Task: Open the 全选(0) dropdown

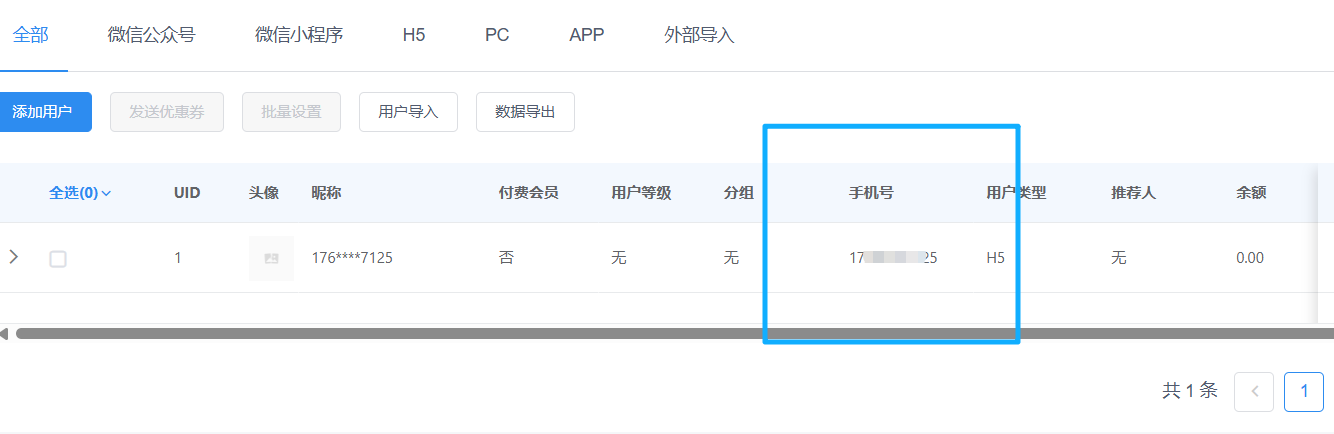Action: point(80,193)
